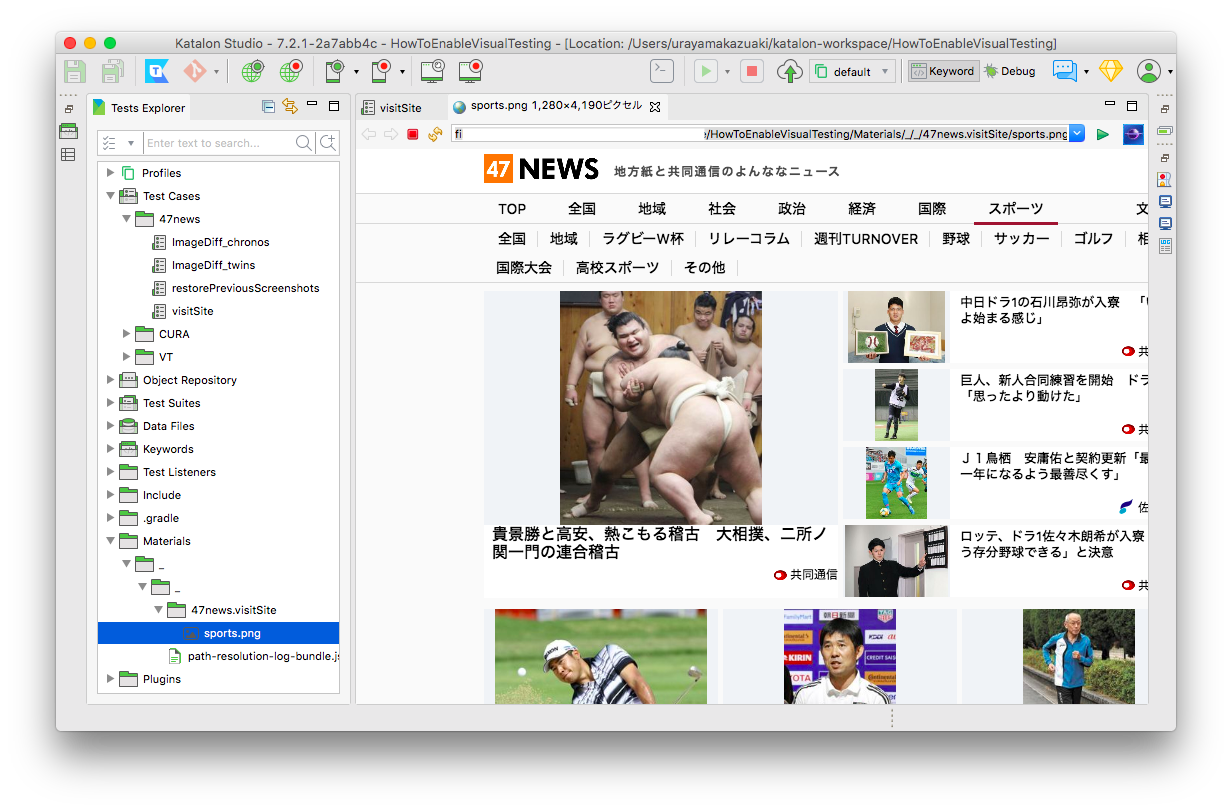Select the Spy Web object icon
Image resolution: width=1232 pixels, height=811 pixels.
252,71
